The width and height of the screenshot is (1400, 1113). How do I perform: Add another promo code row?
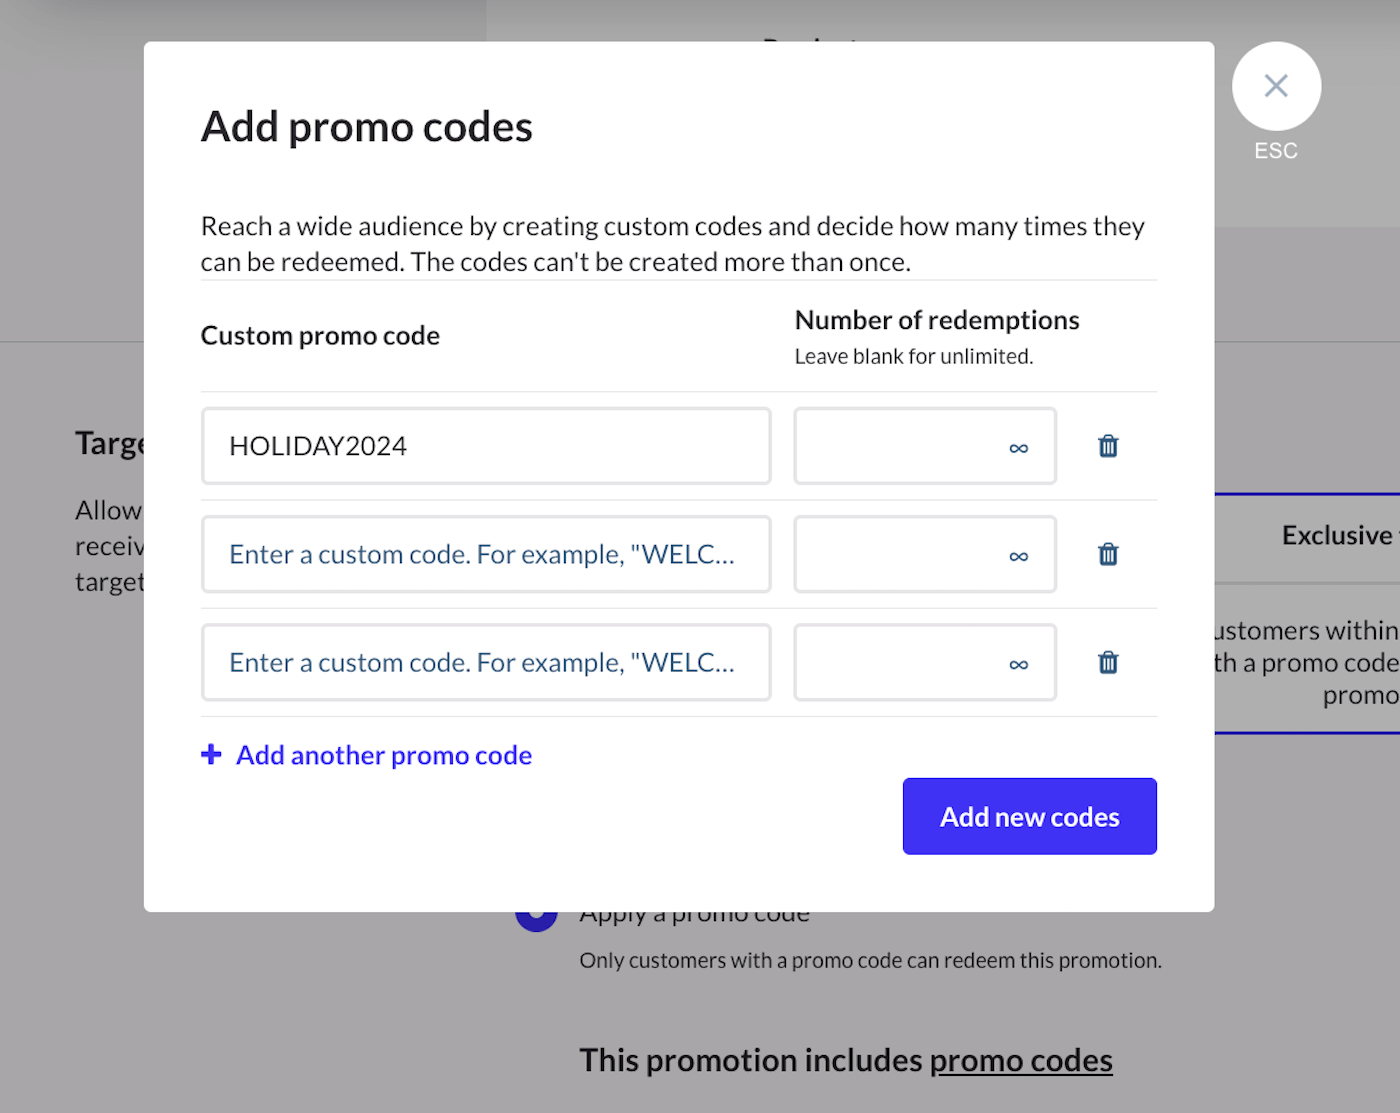[383, 755]
